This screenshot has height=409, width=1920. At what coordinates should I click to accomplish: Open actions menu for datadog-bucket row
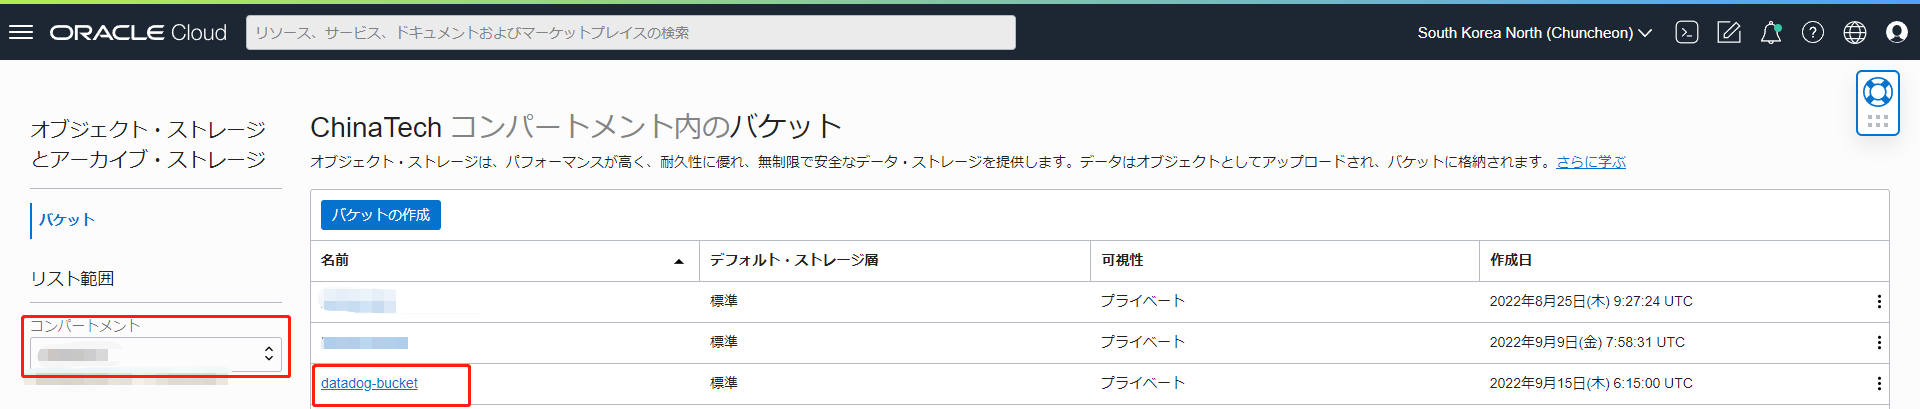[1879, 383]
